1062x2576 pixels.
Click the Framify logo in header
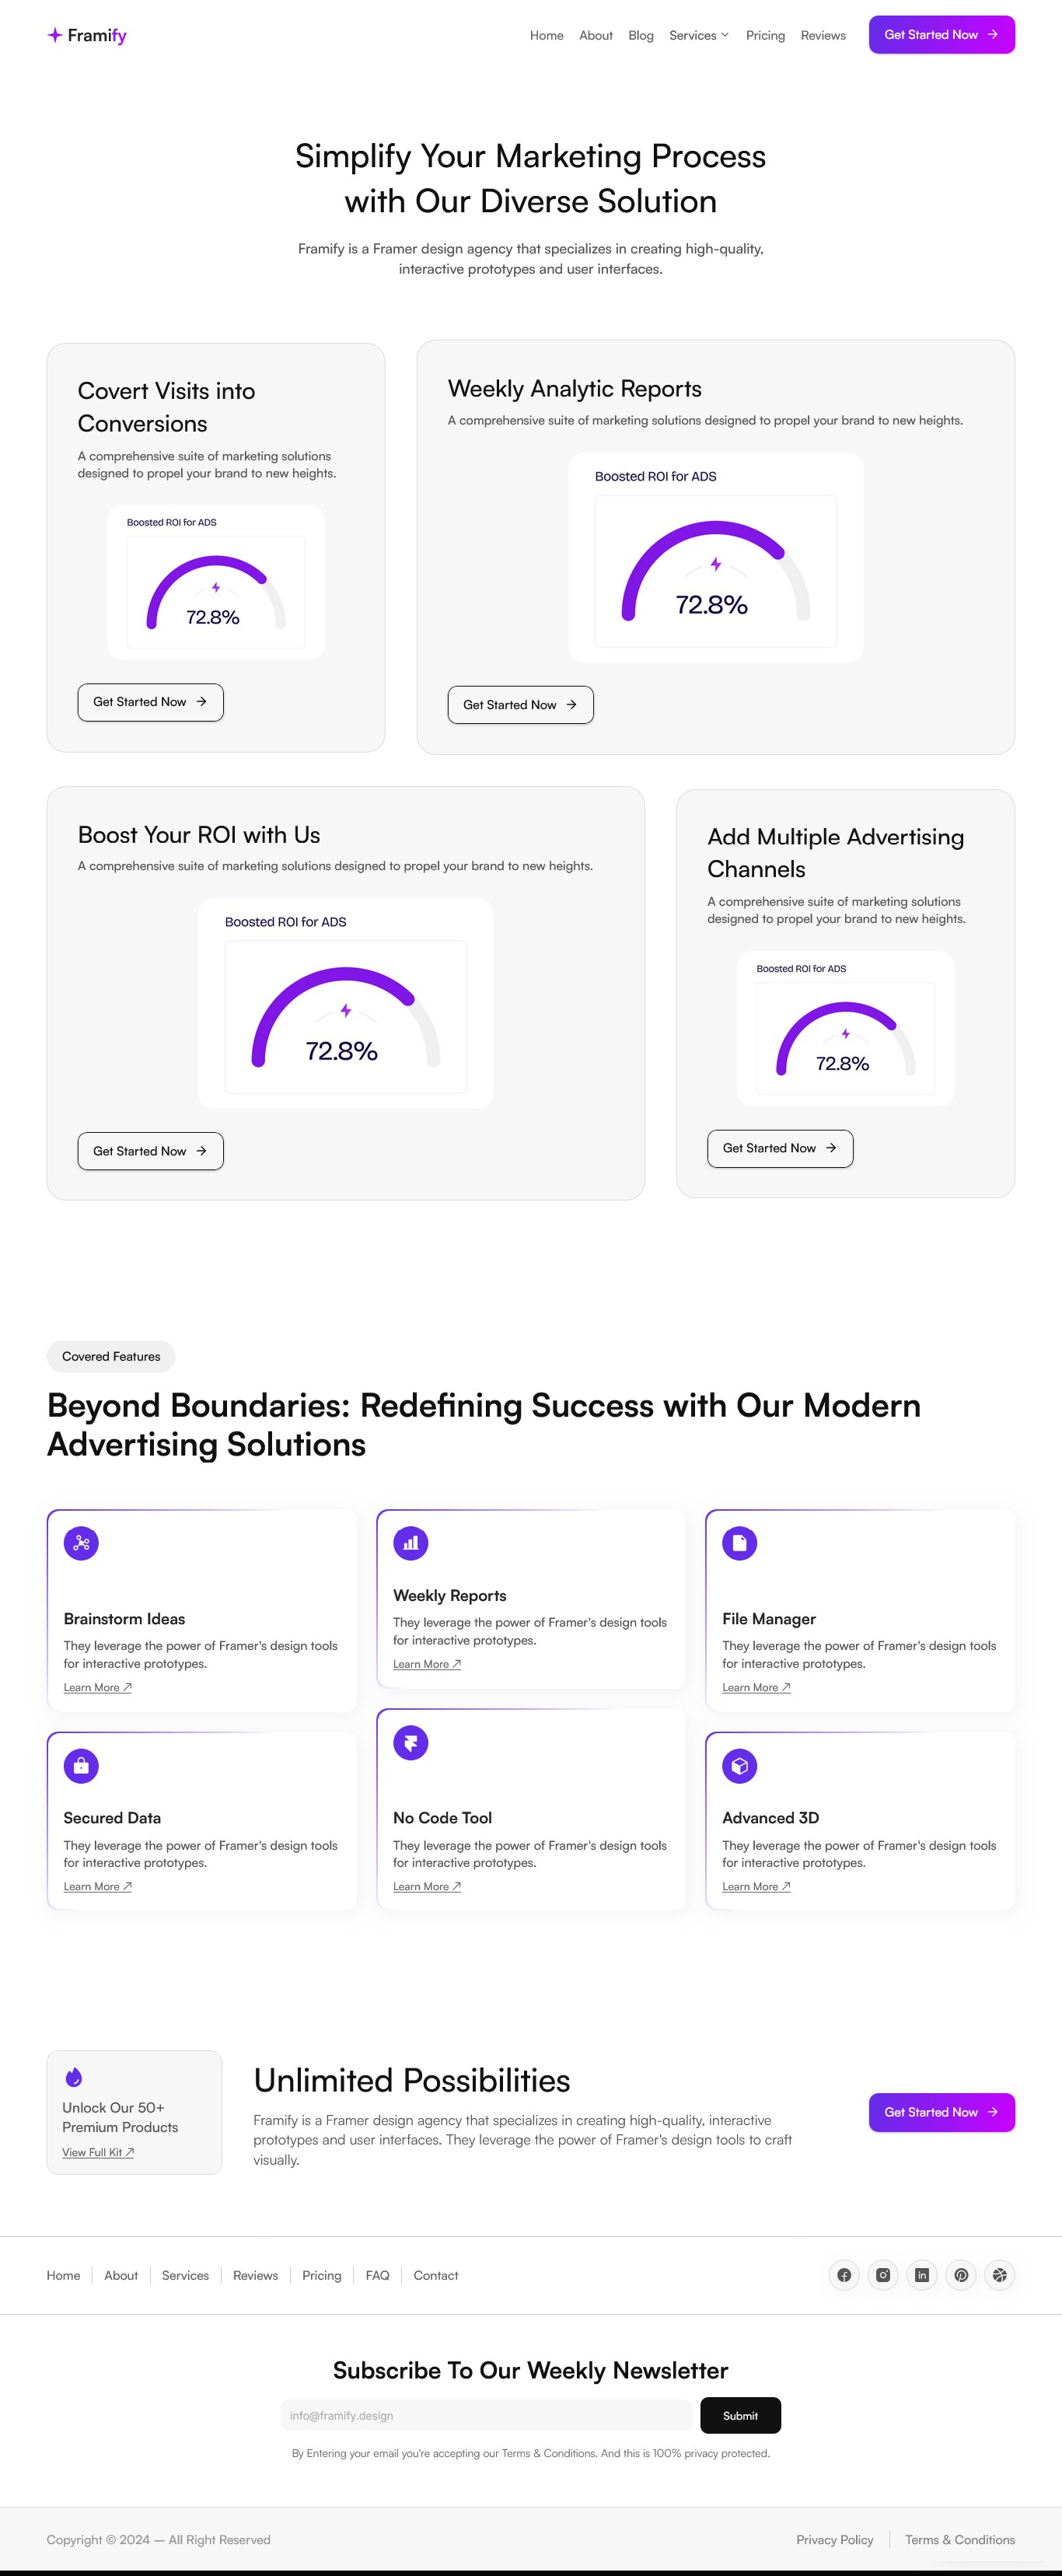87,35
